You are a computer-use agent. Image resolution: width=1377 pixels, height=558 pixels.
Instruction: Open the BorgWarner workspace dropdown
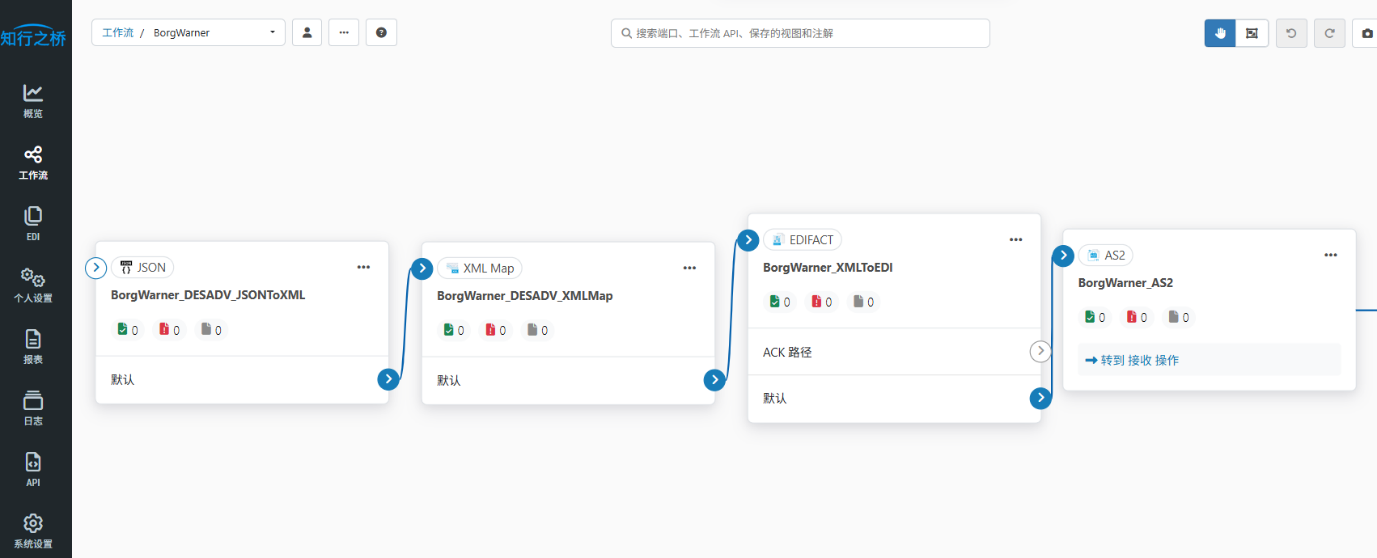pos(213,33)
